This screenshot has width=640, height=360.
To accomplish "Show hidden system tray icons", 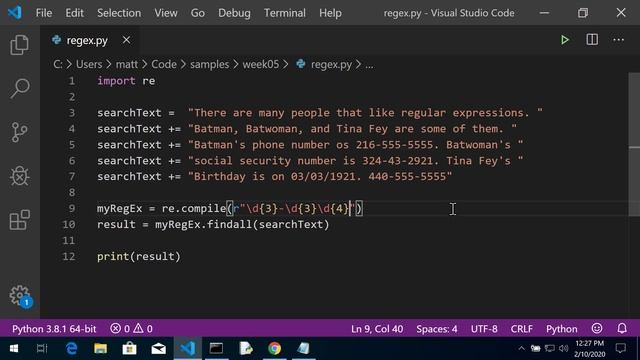I will point(521,348).
